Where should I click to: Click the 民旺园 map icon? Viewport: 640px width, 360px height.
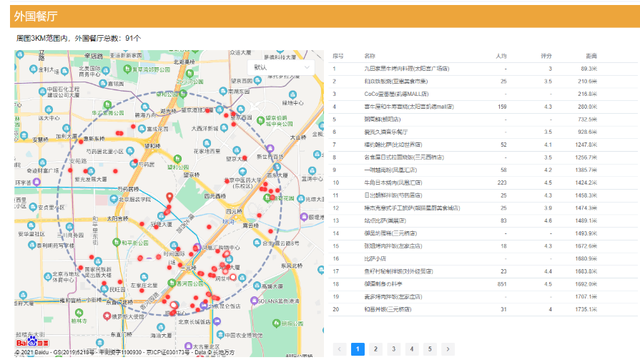104,289
